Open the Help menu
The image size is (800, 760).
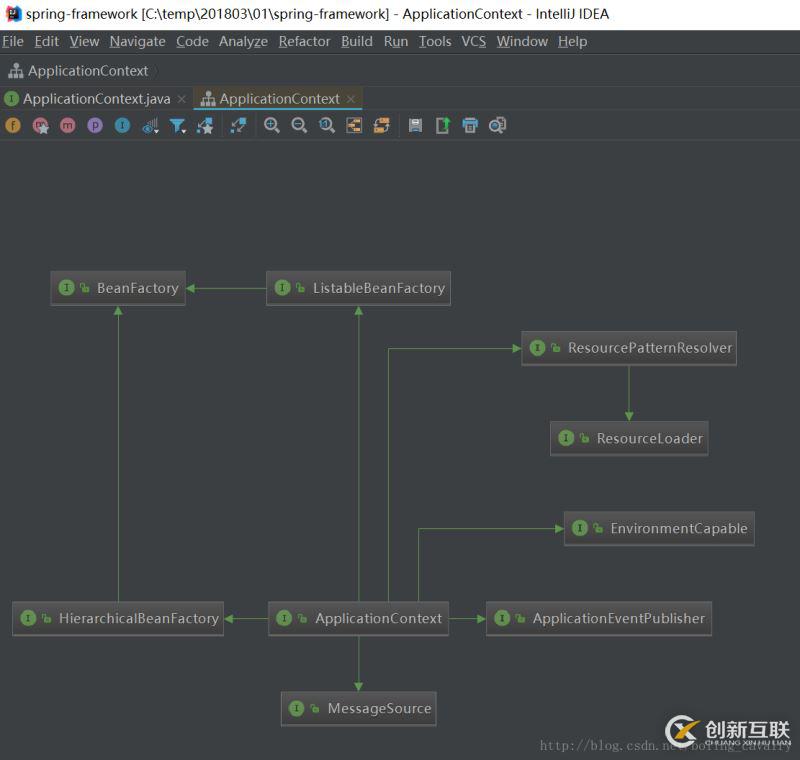pyautogui.click(x=572, y=41)
